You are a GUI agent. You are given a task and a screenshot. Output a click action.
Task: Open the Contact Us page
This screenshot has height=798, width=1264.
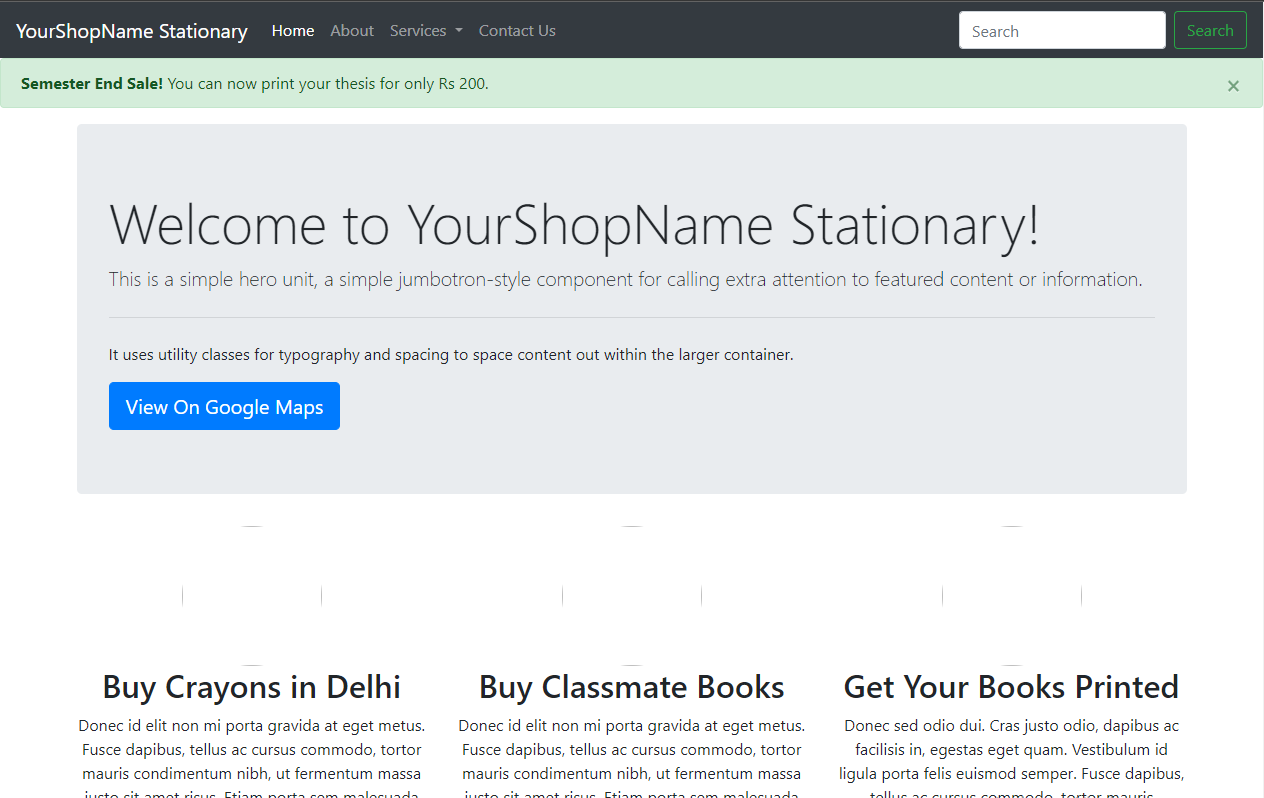517,31
